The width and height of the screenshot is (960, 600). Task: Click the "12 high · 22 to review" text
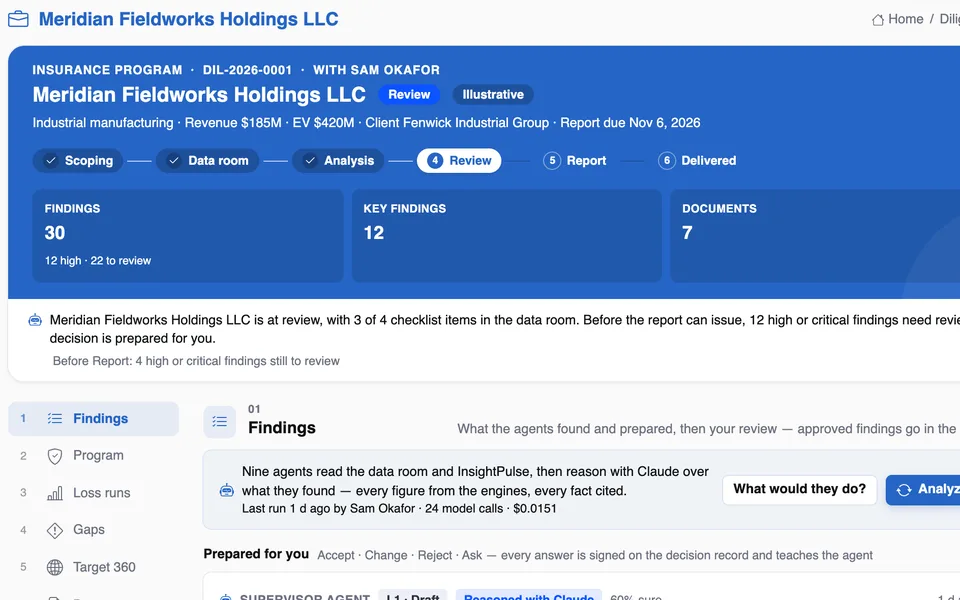click(98, 261)
